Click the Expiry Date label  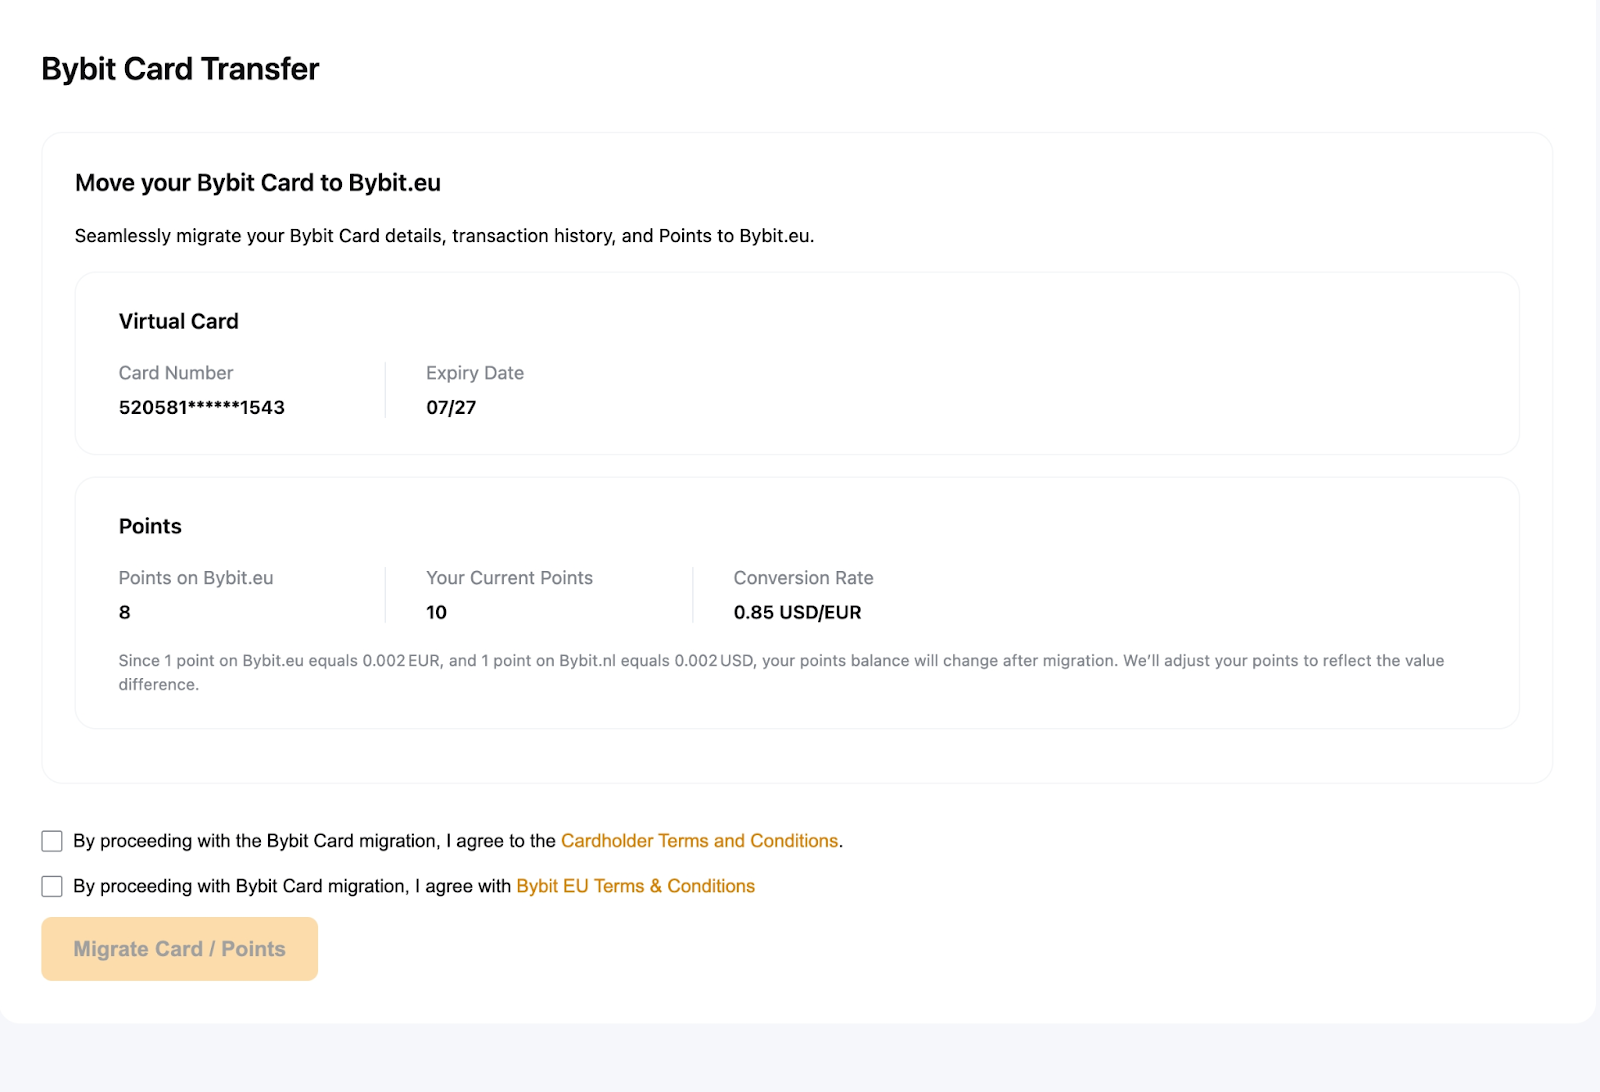coord(475,373)
